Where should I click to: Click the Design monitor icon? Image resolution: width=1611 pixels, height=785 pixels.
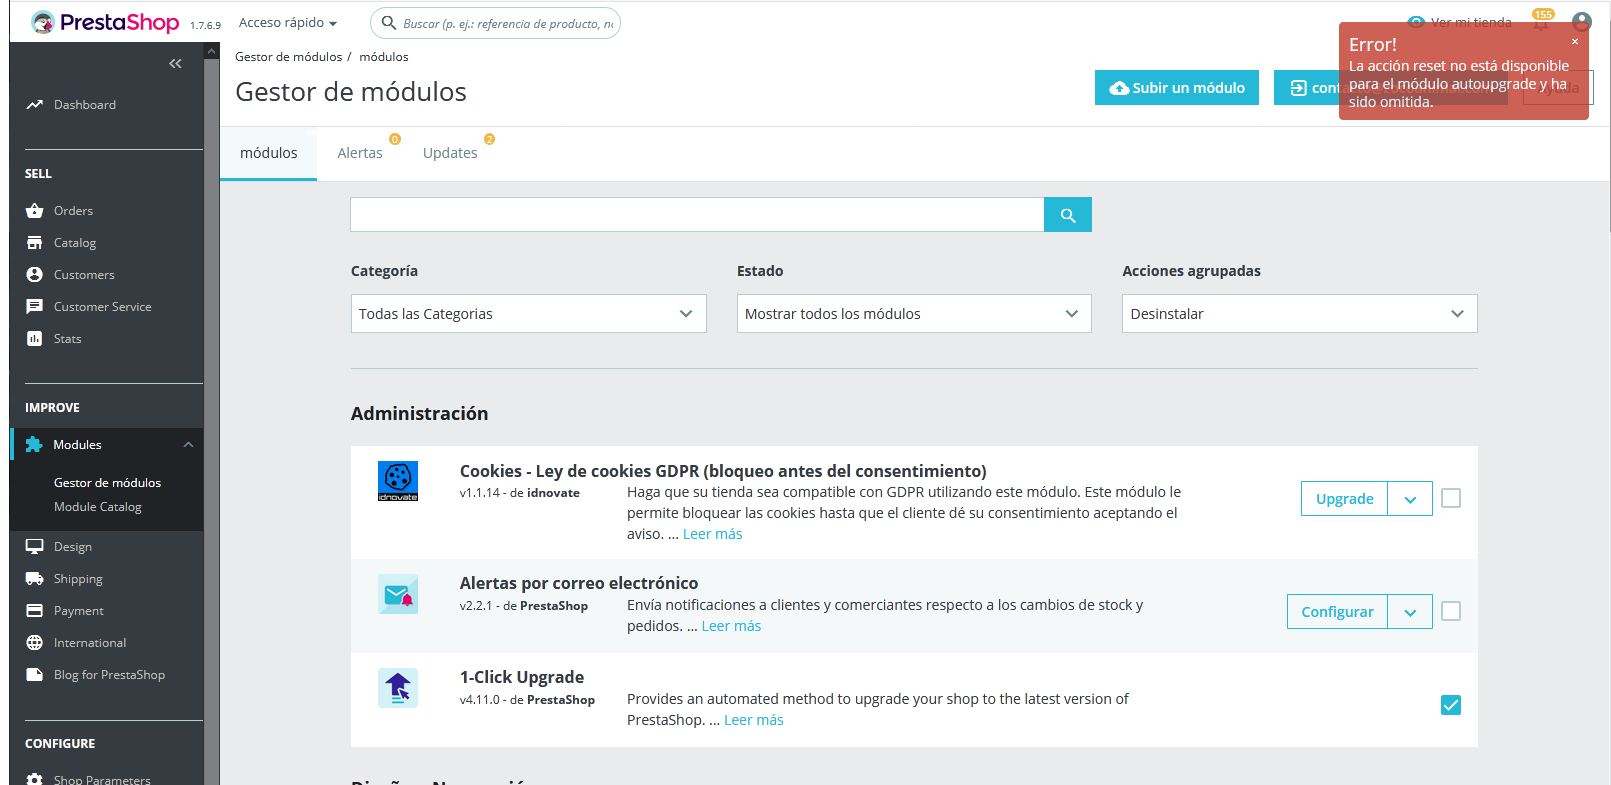pos(35,546)
